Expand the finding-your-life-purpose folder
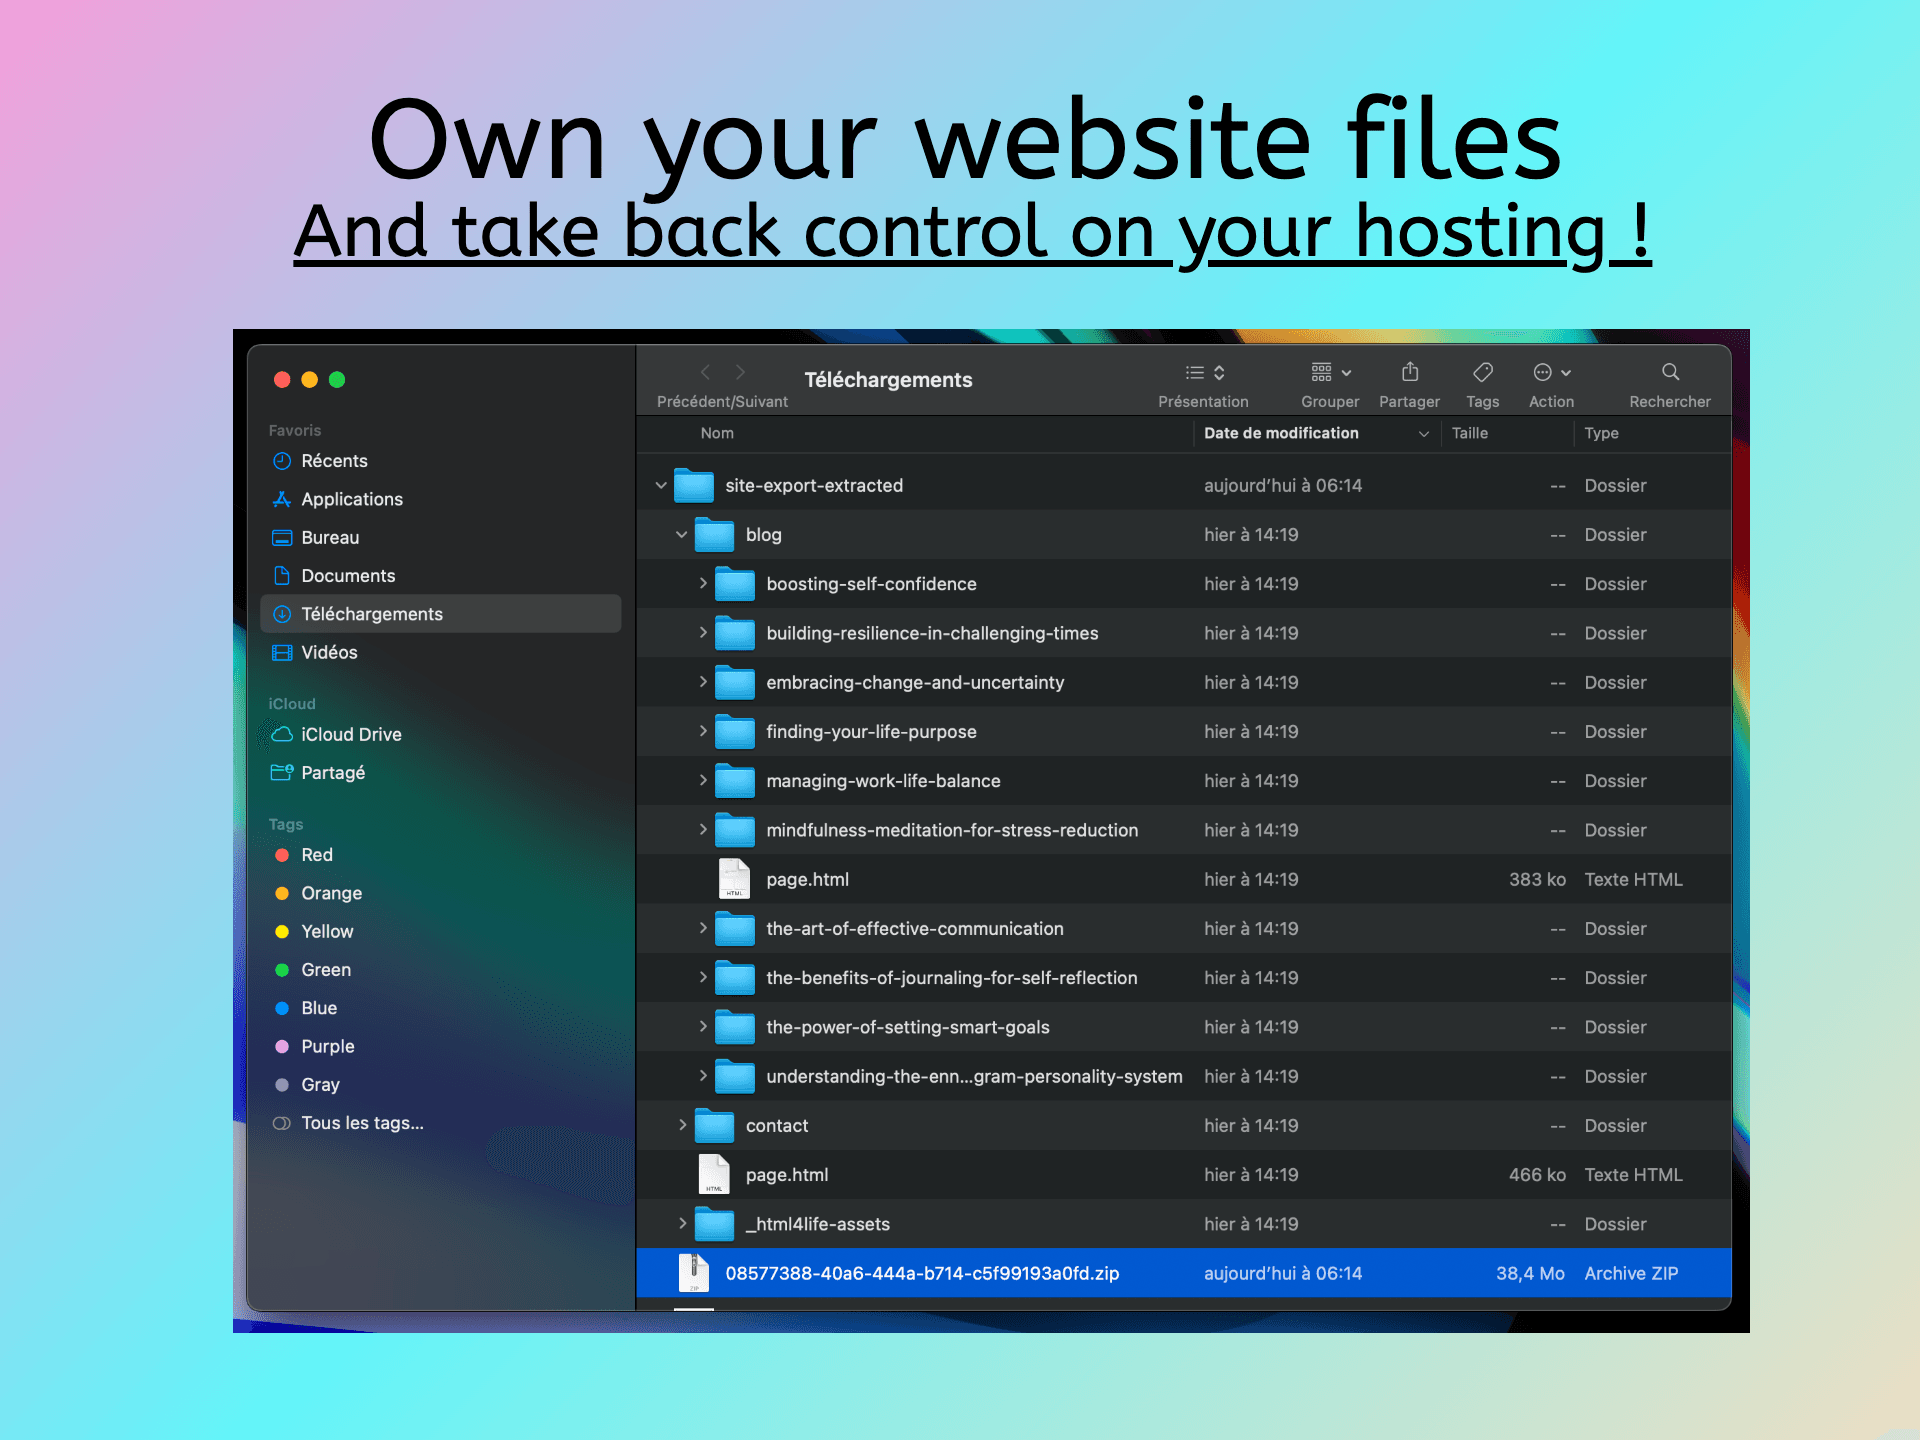 [703, 731]
